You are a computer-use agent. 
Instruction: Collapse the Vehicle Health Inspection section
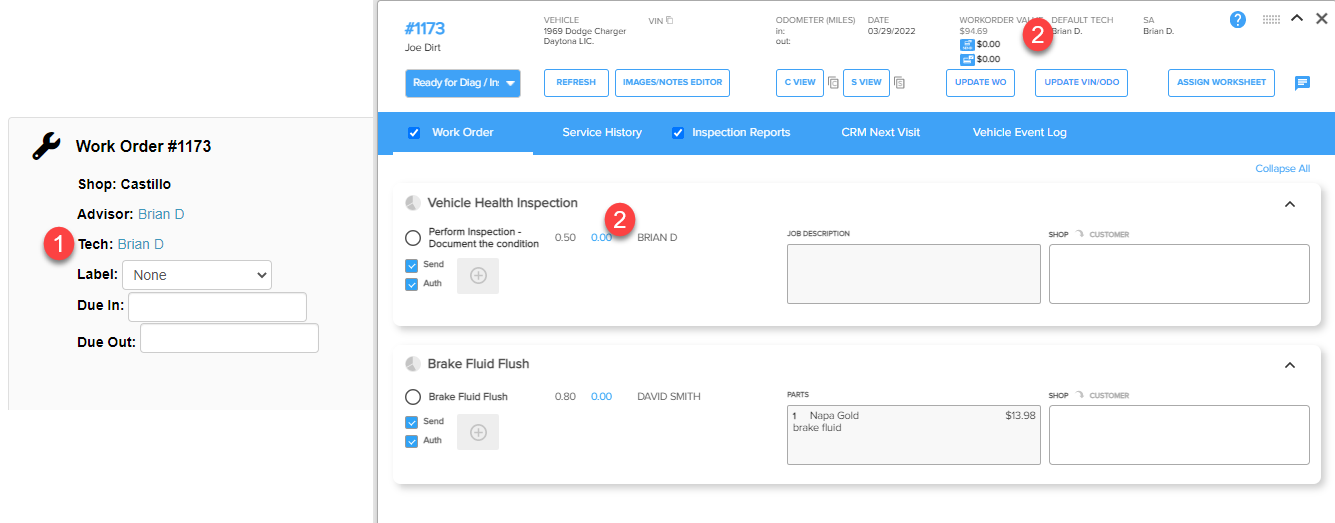1290,204
